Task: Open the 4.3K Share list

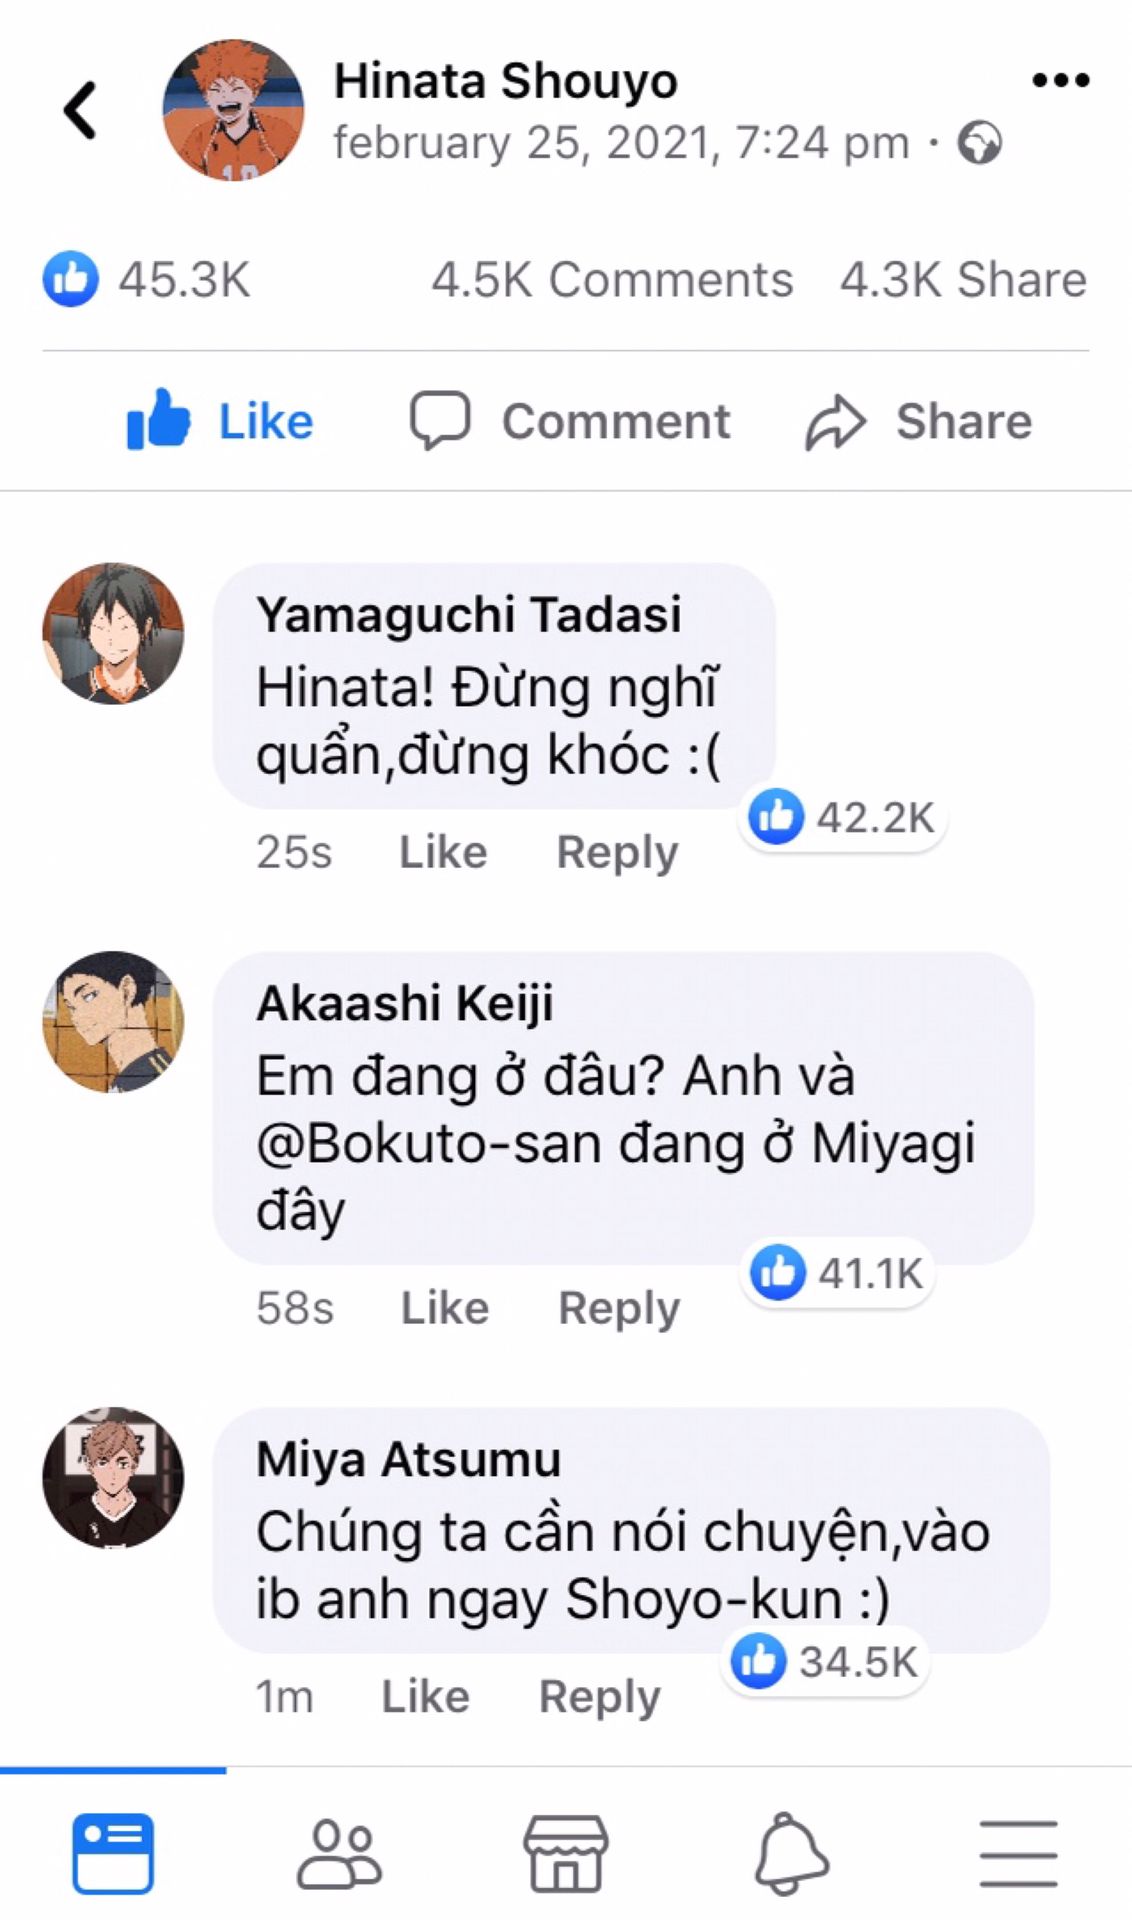Action: click(963, 280)
